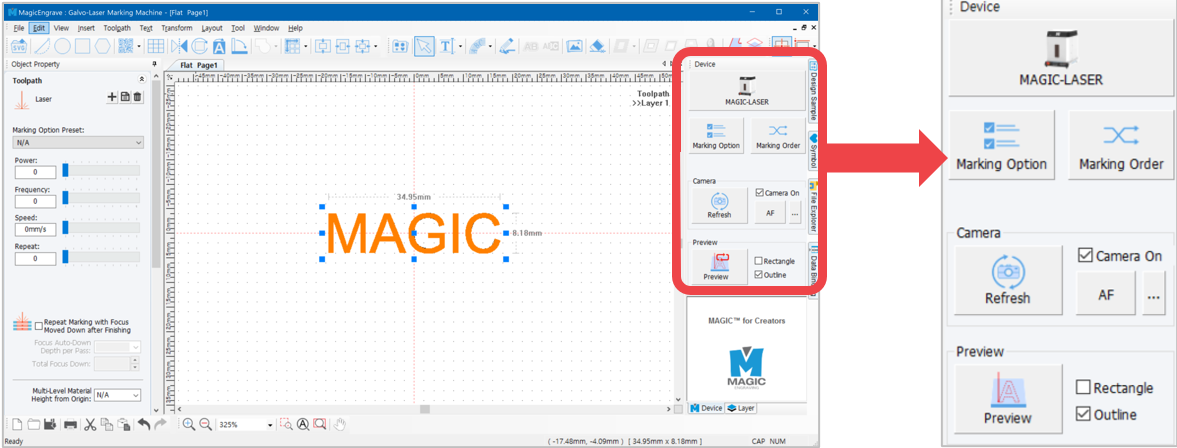The width and height of the screenshot is (1177, 448).
Task: Adjust the Speed slider handle
Action: tap(65, 228)
